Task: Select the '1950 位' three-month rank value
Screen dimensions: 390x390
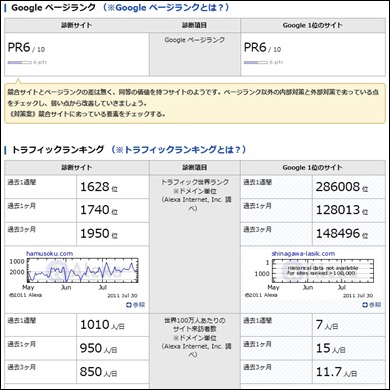Action: (x=99, y=234)
